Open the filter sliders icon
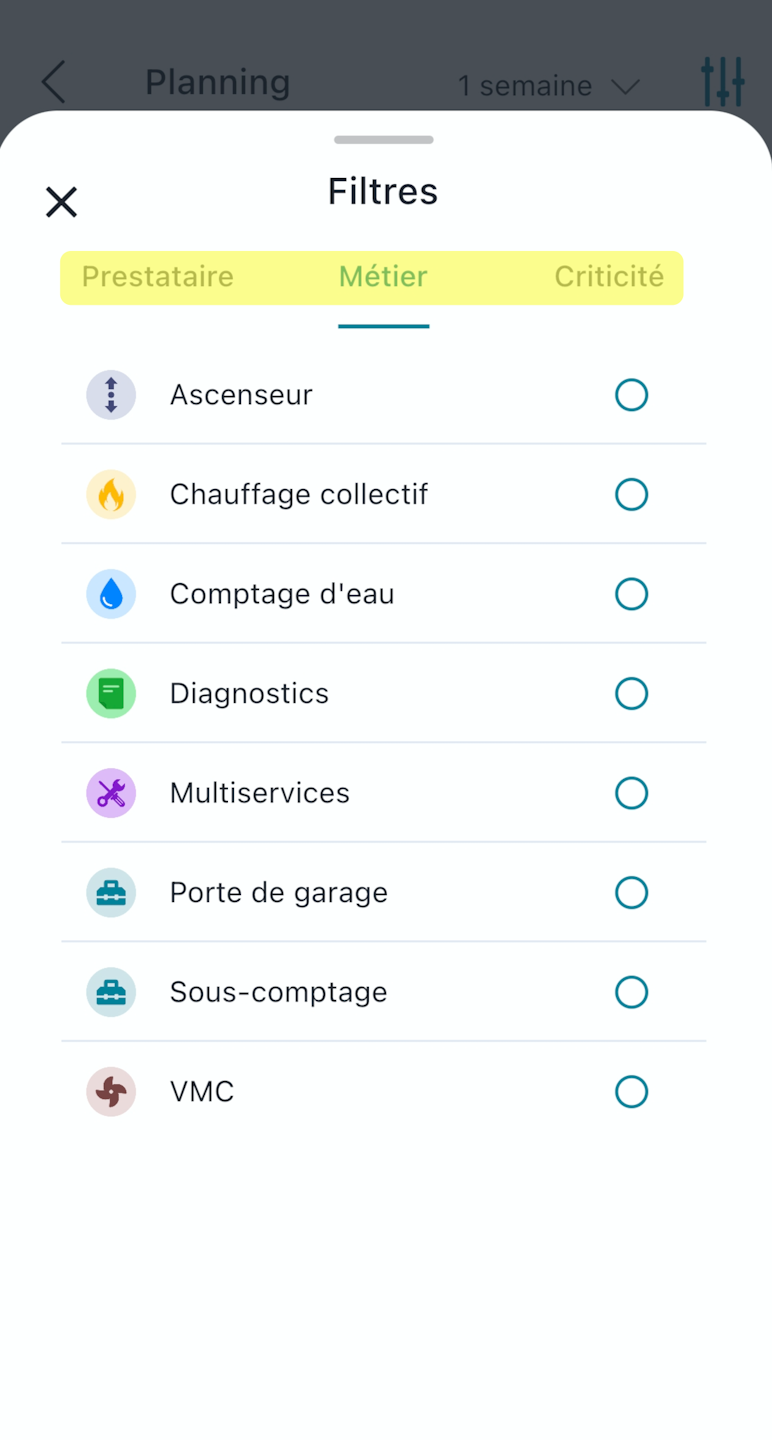Image resolution: width=772 pixels, height=1440 pixels. (x=722, y=82)
